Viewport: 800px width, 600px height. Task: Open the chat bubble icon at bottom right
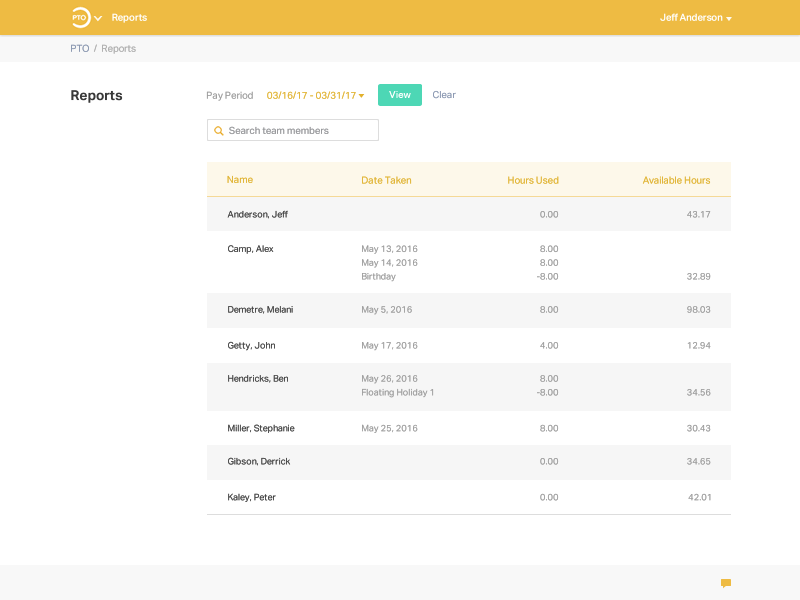pos(727,581)
